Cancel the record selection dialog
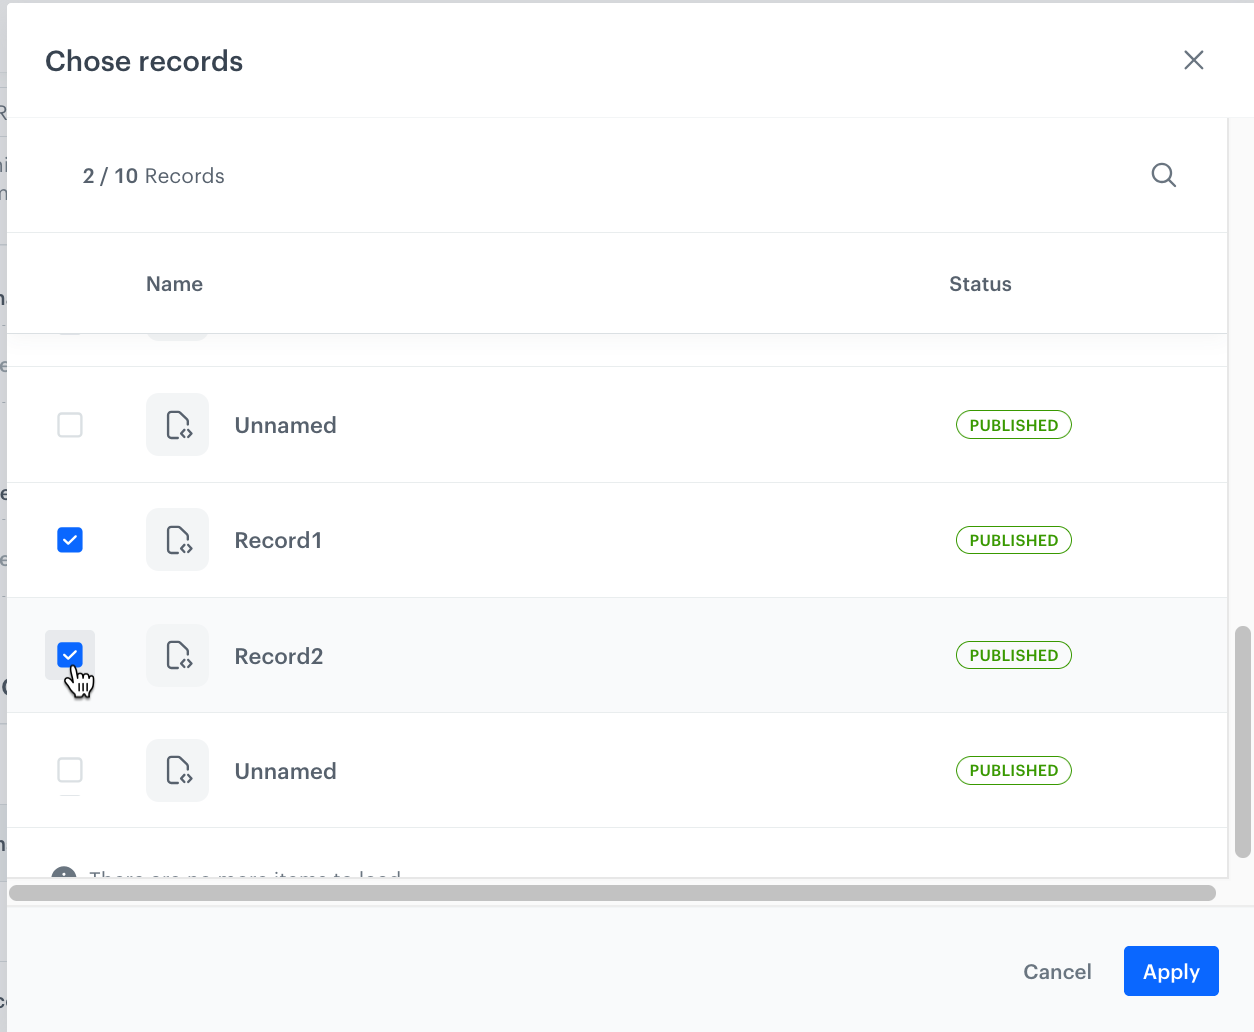1254x1032 pixels. [1057, 971]
